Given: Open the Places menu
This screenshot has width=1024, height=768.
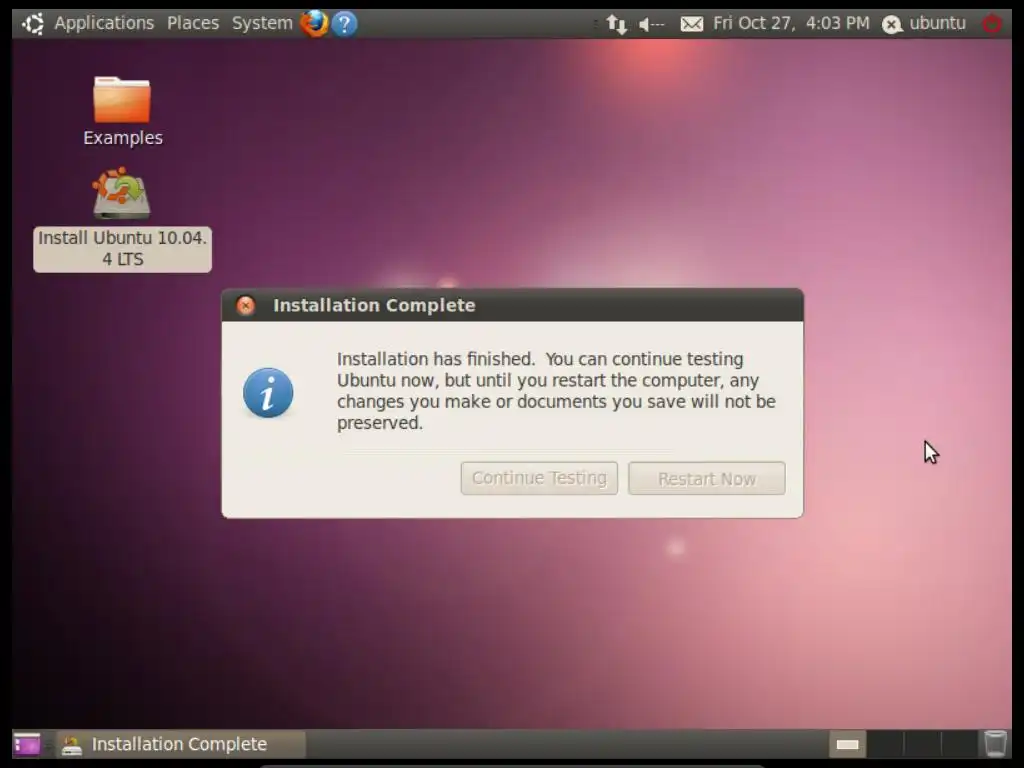Looking at the screenshot, I should coord(193,23).
